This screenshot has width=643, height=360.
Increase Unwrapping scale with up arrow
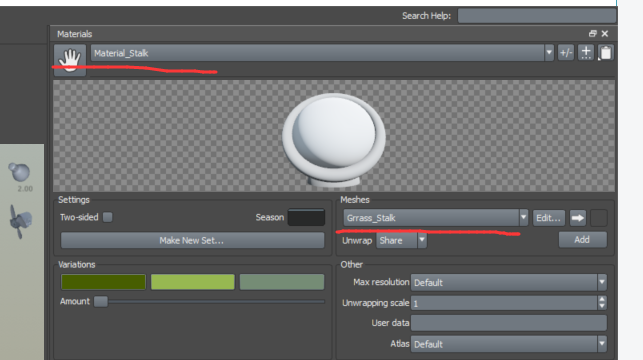pyautogui.click(x=602, y=299)
